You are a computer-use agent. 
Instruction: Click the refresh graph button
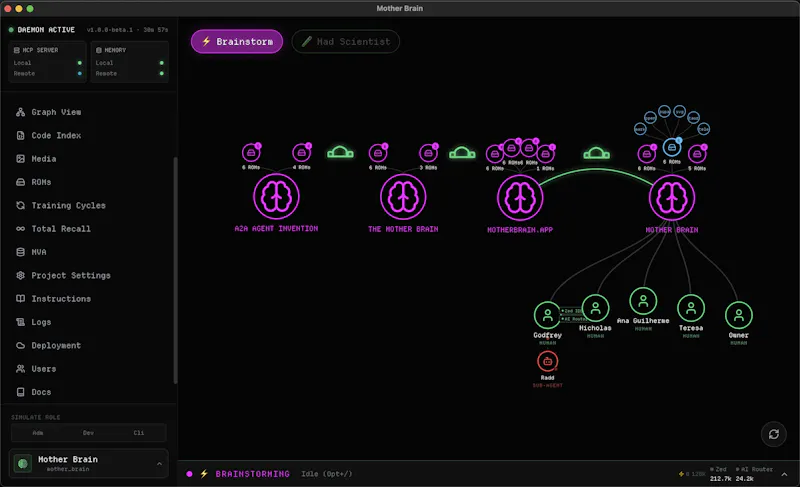[x=774, y=434]
